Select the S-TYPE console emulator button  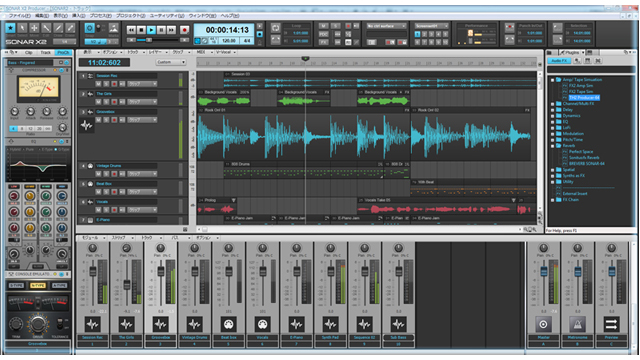pyautogui.click(x=17, y=285)
